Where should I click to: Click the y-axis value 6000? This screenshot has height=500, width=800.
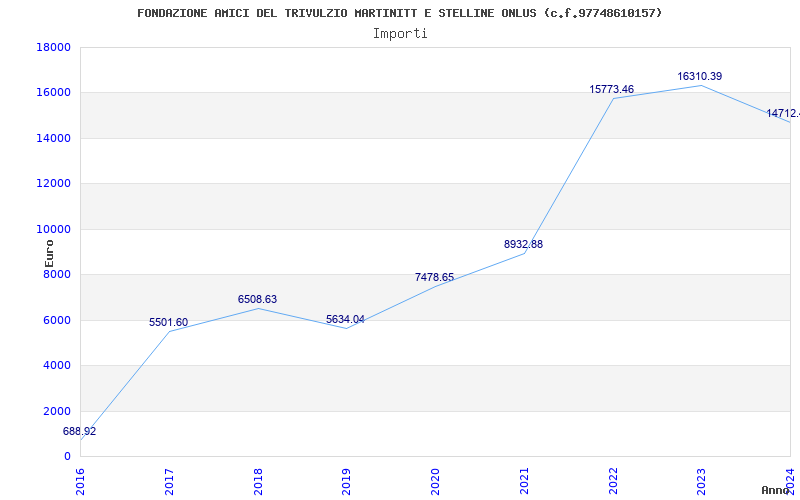pos(57,320)
